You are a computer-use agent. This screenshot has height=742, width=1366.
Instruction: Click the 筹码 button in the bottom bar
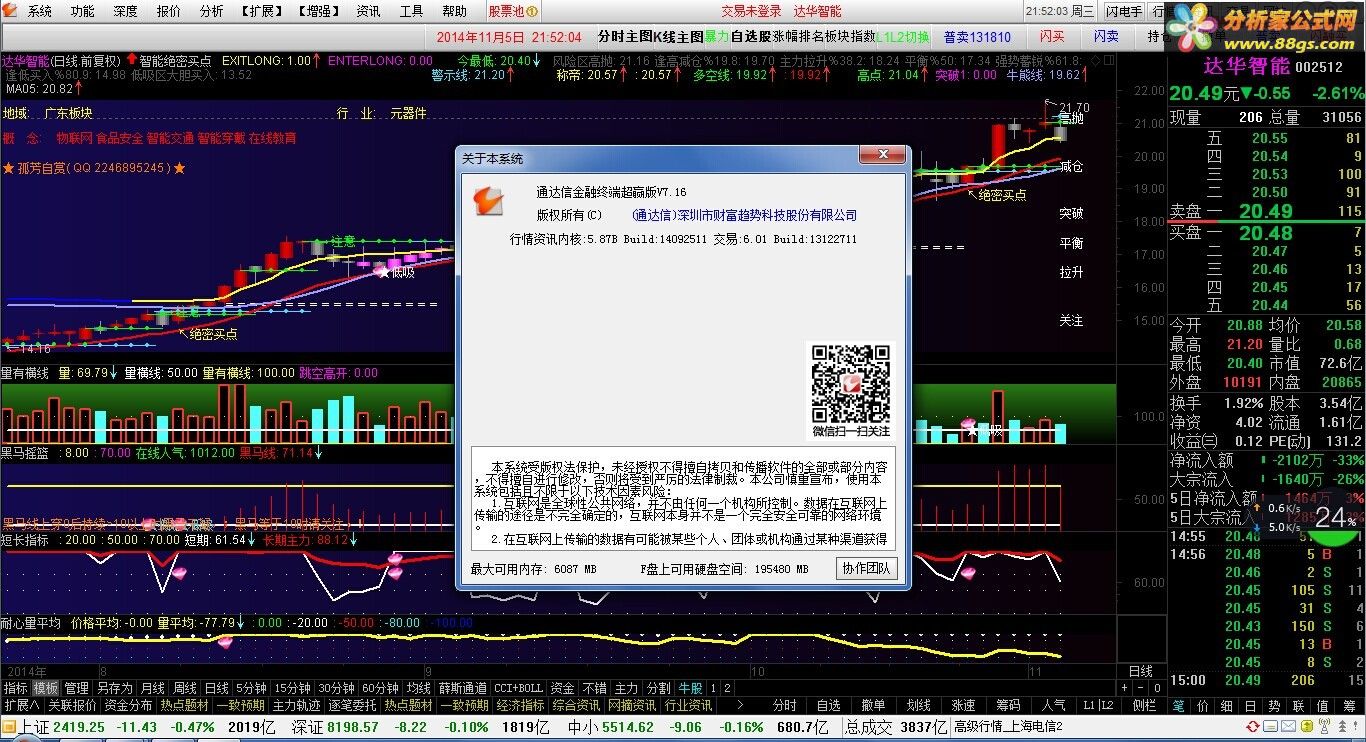pyautogui.click(x=1008, y=705)
